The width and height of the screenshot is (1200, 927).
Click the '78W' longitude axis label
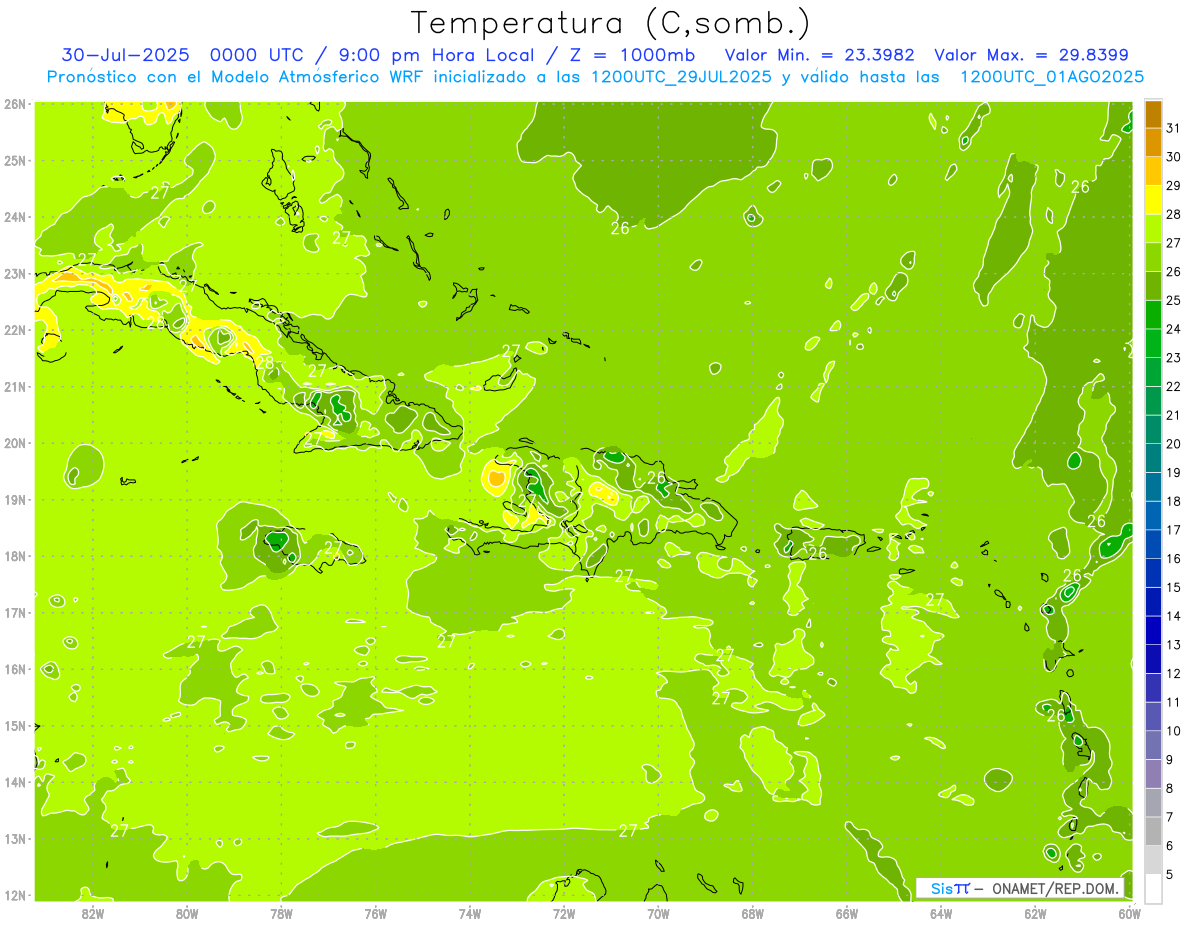pos(281,913)
